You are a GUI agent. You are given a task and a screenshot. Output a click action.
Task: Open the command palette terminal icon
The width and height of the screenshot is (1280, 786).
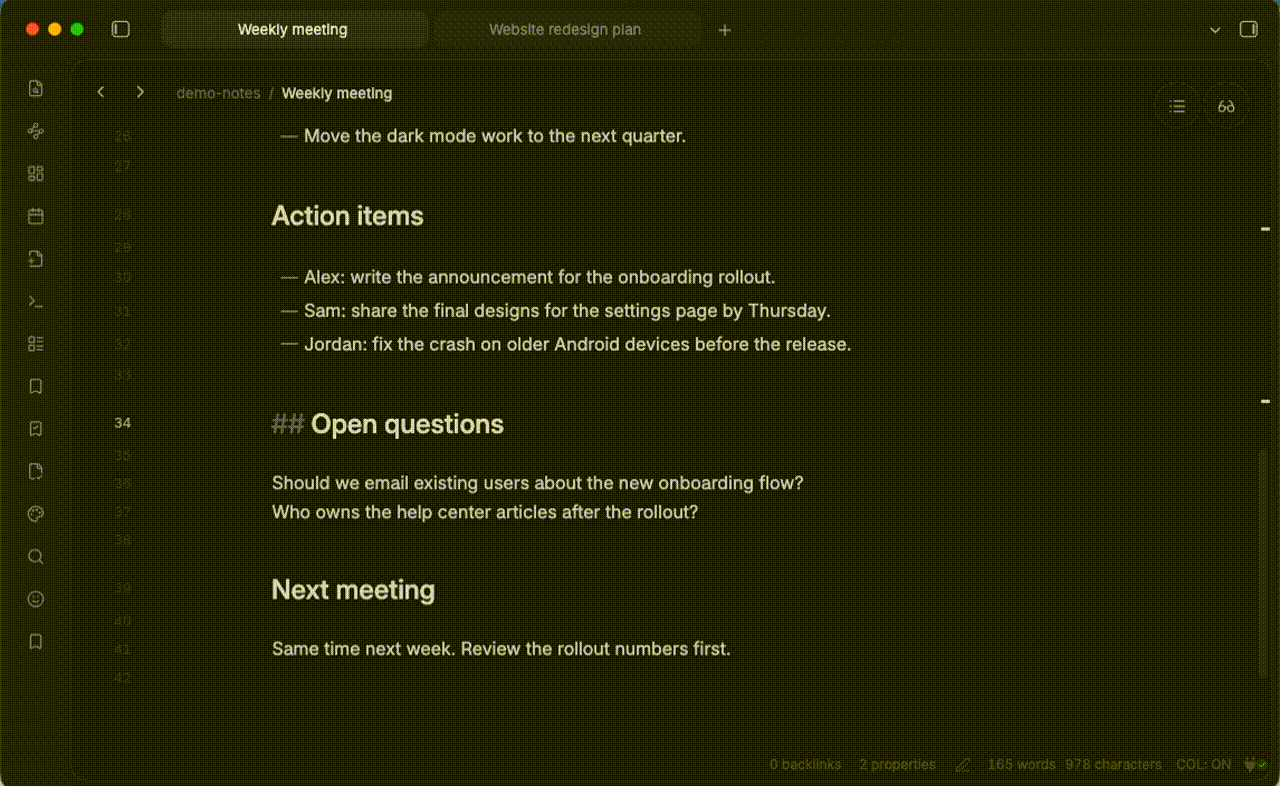tap(36, 301)
